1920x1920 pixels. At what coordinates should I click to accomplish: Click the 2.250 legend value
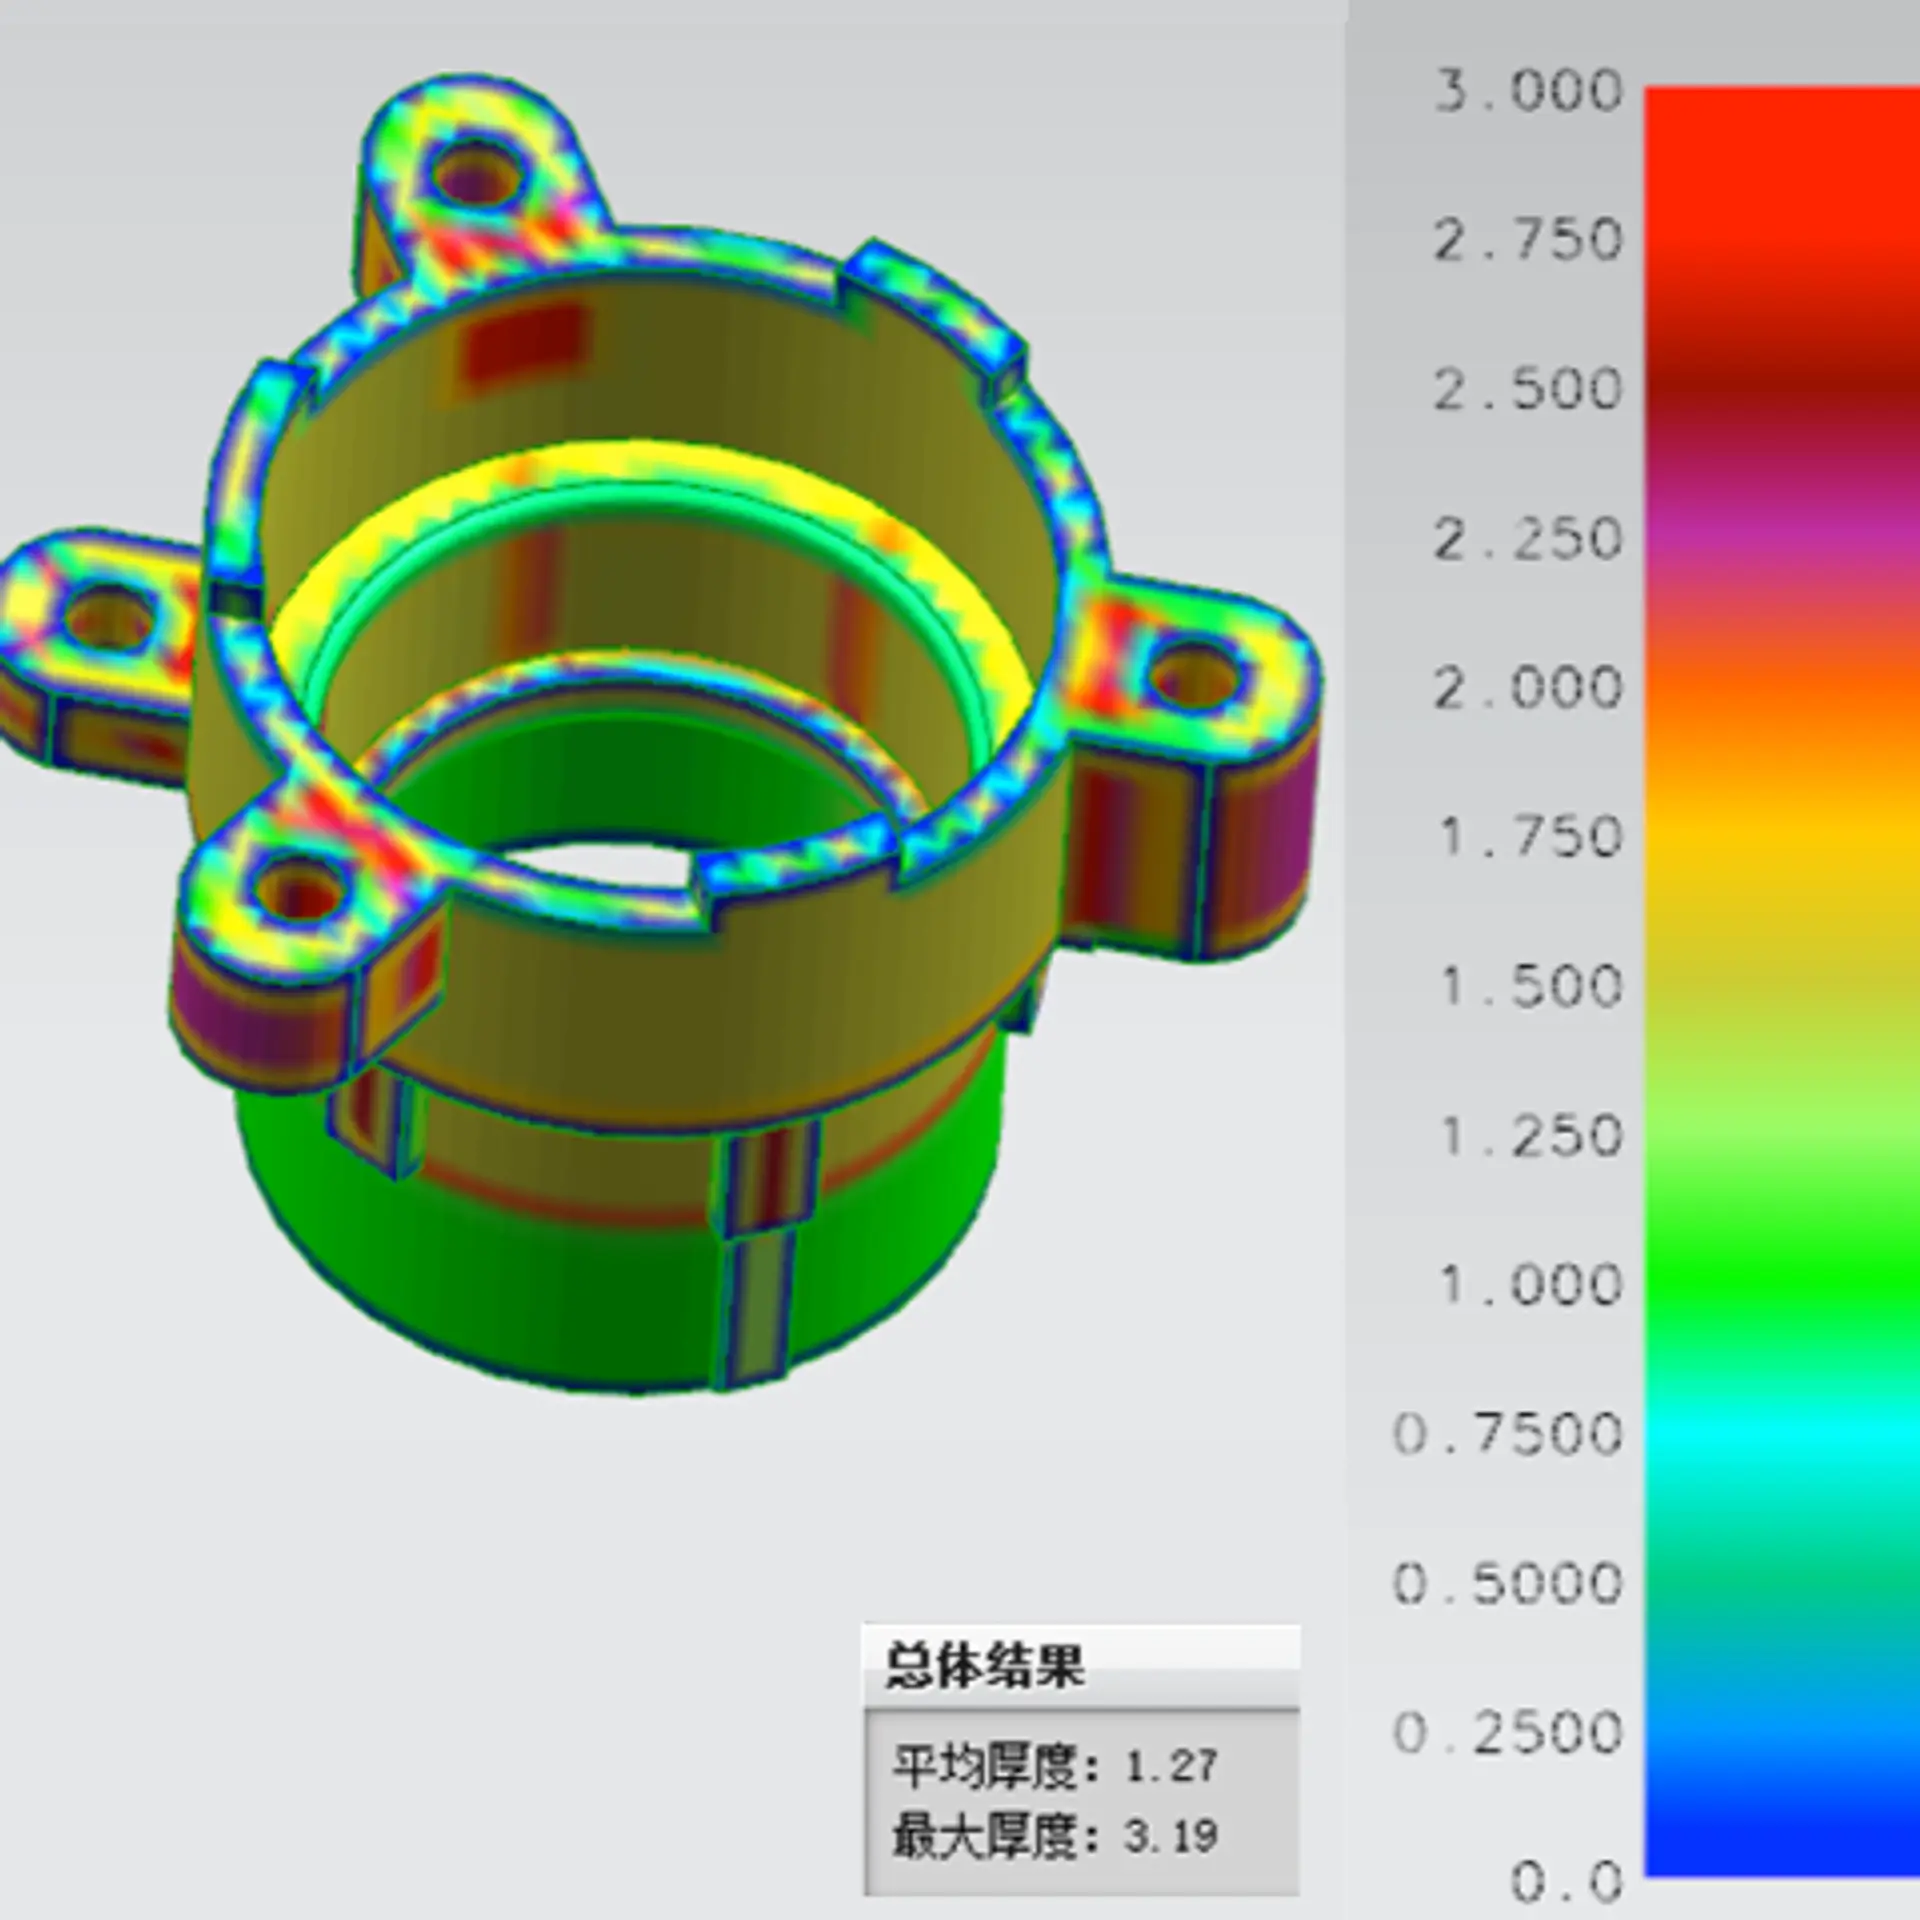1529,540
